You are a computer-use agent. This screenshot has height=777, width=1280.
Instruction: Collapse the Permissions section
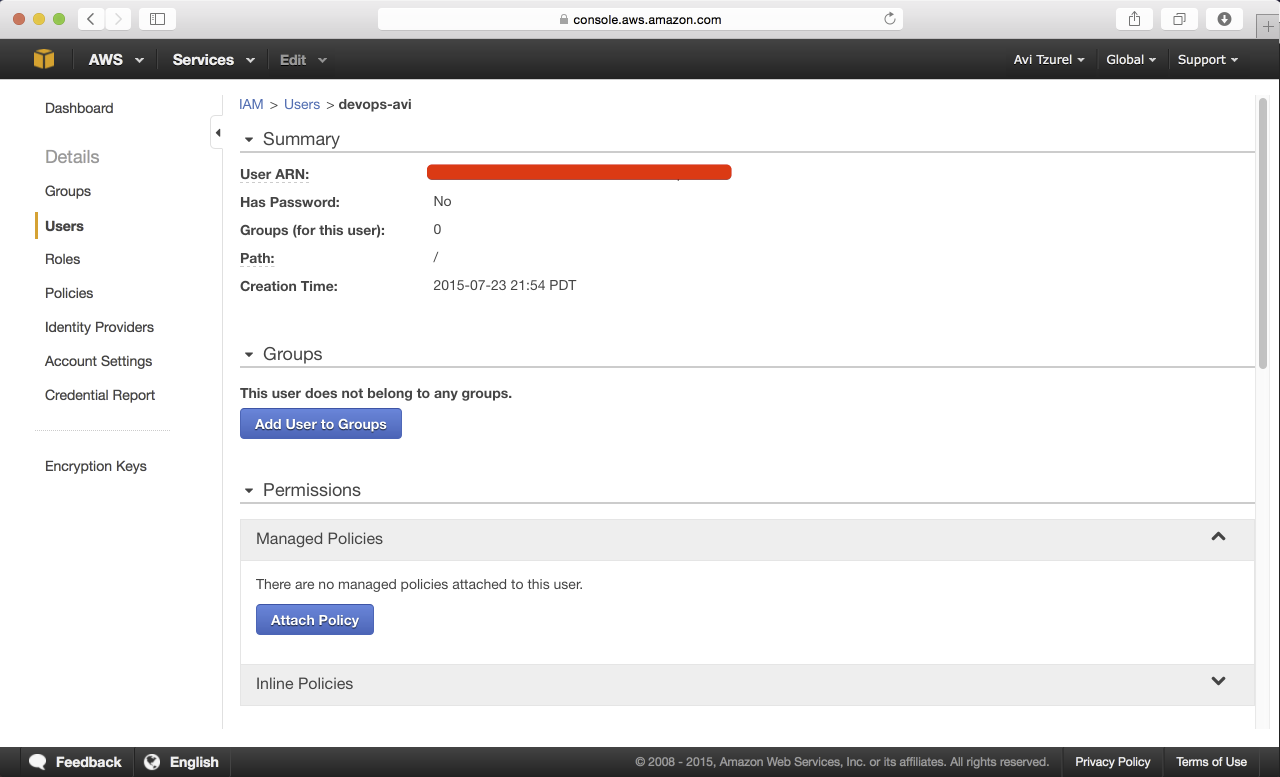[x=249, y=490]
